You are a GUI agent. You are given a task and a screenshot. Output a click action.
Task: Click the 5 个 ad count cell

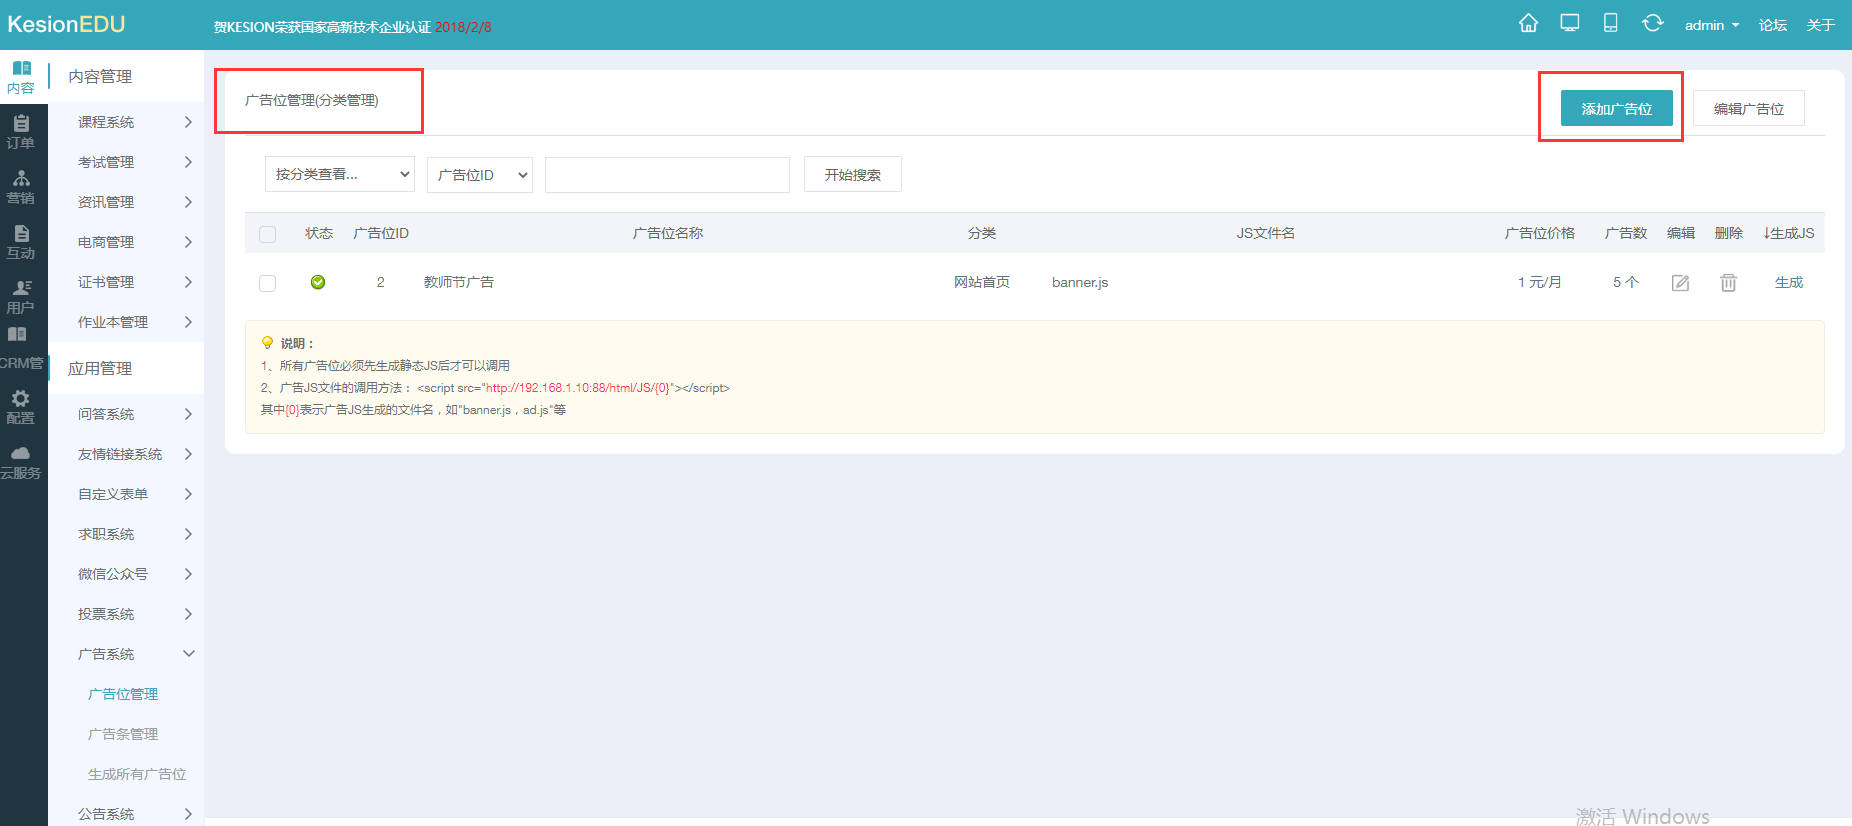point(1626,282)
